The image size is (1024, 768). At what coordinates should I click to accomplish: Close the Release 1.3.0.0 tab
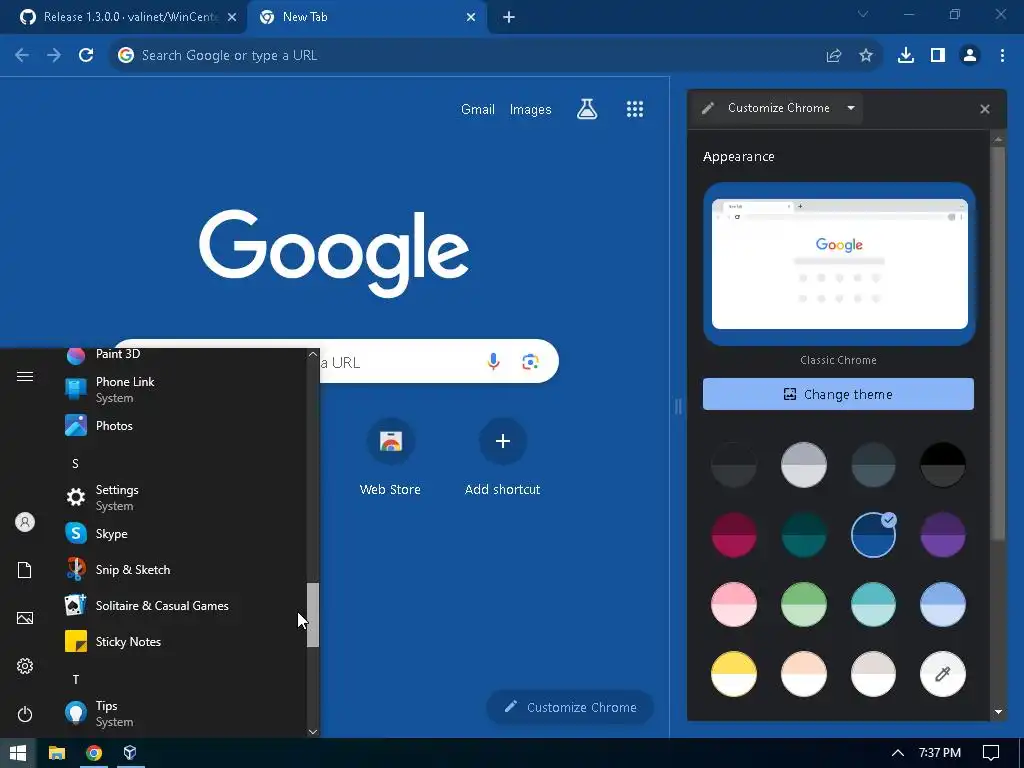click(232, 17)
